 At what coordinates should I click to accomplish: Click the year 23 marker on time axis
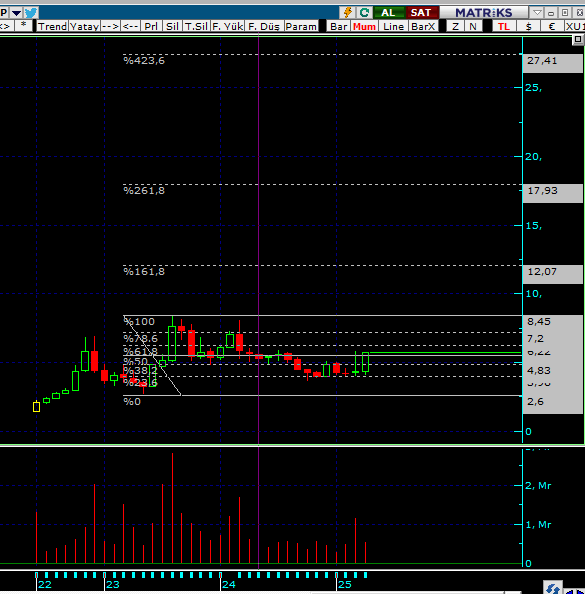(113, 585)
